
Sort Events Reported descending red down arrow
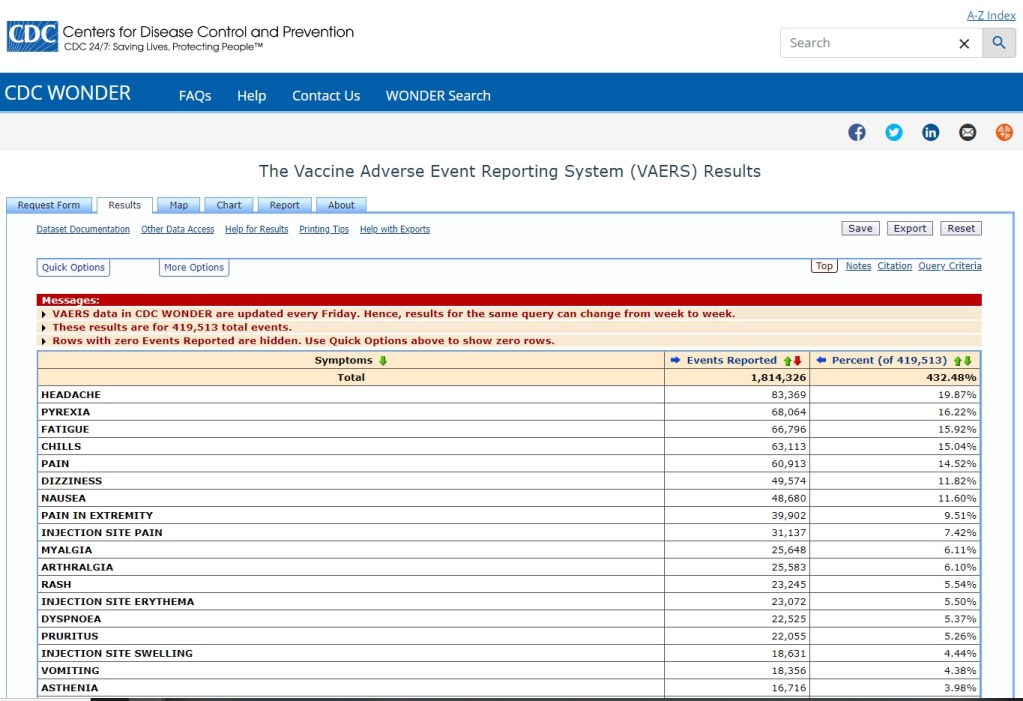click(797, 361)
